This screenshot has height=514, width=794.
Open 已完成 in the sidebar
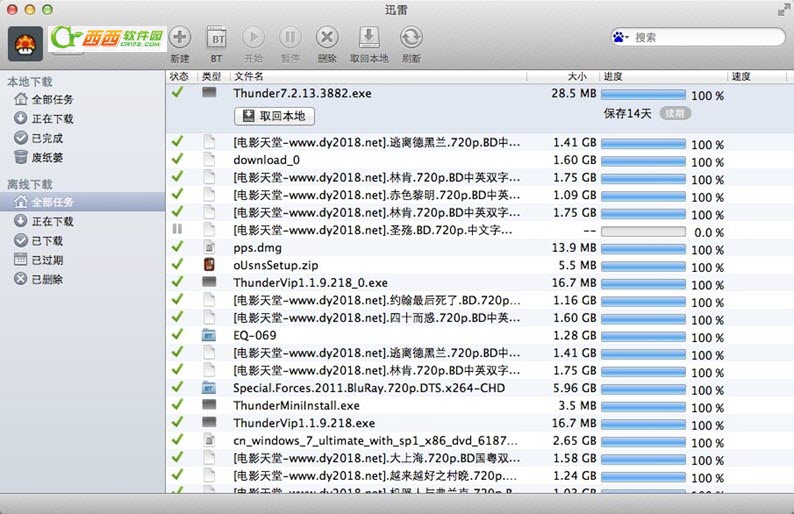pos(38,138)
